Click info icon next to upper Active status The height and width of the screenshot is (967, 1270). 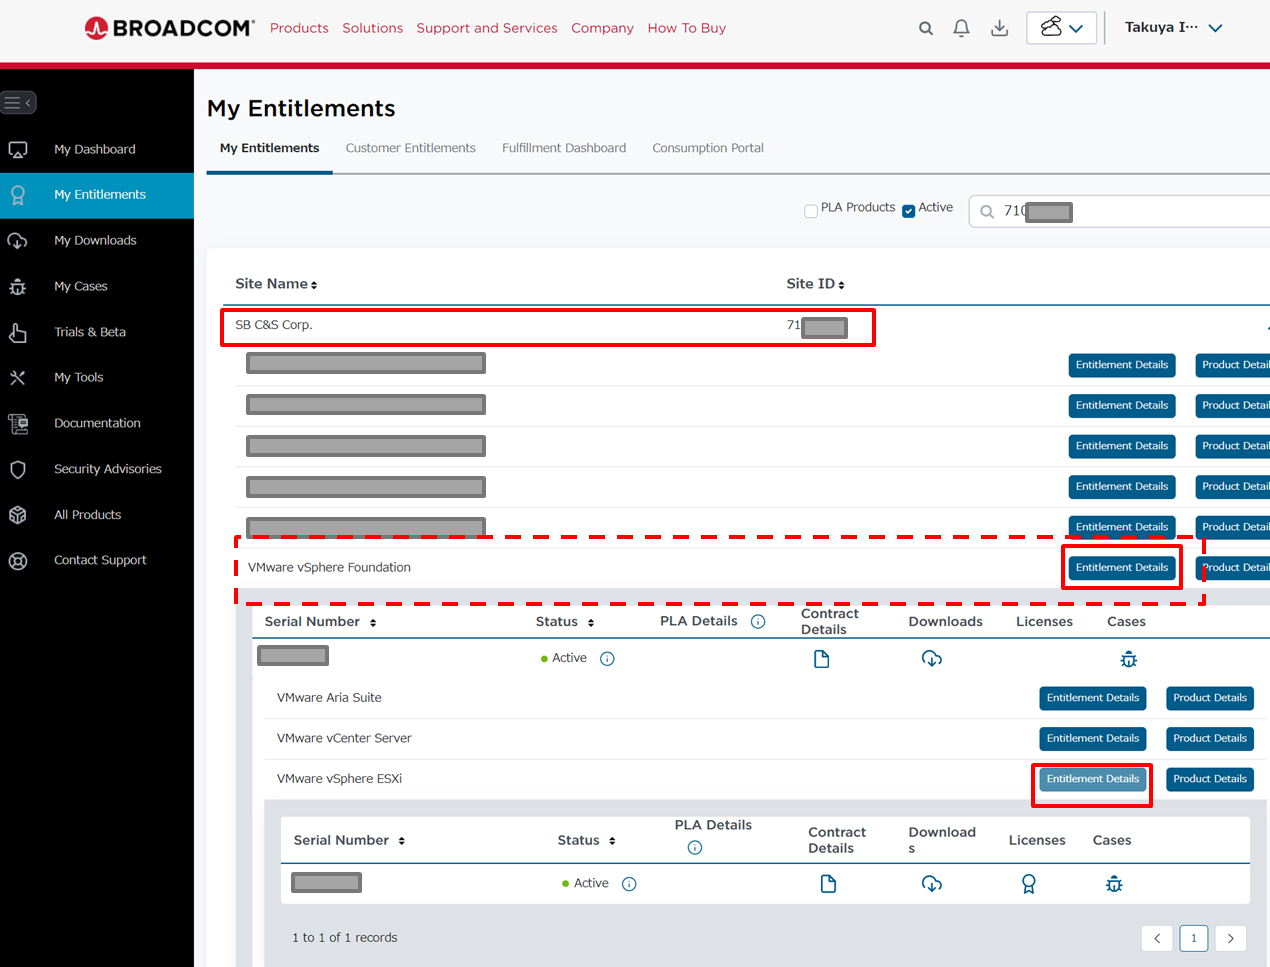coord(607,659)
